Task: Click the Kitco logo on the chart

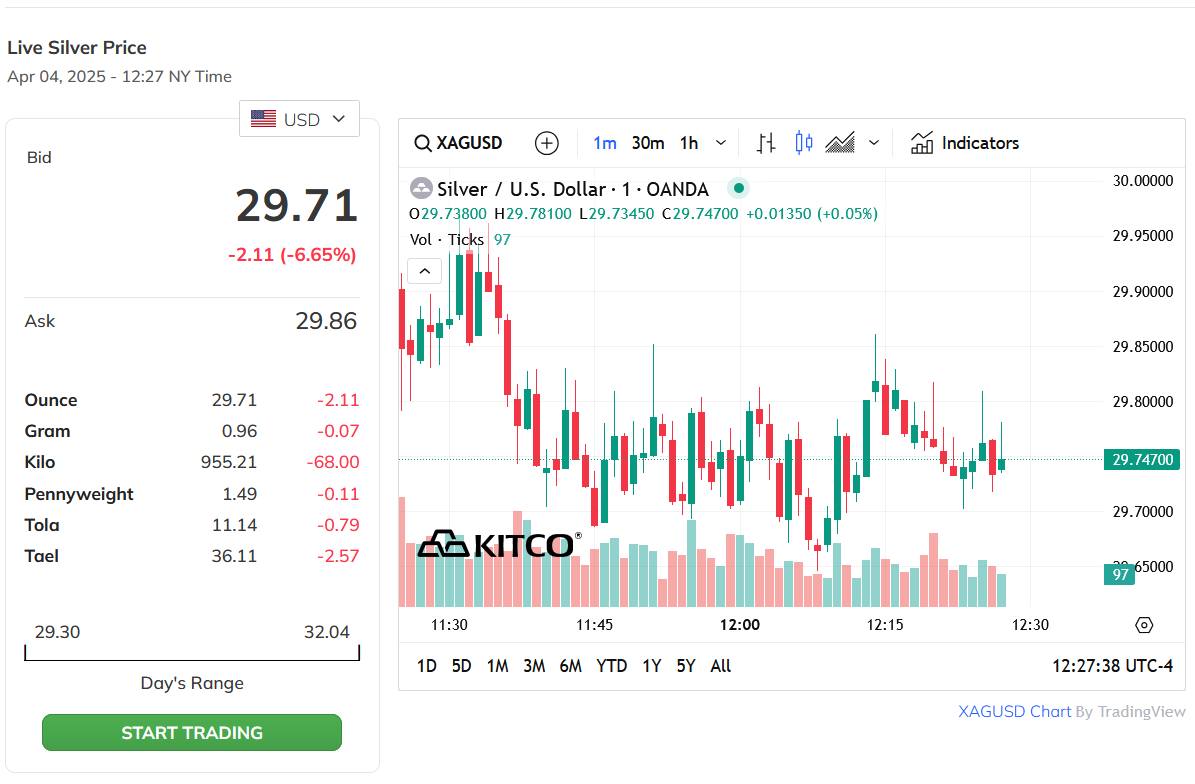Action: click(498, 544)
